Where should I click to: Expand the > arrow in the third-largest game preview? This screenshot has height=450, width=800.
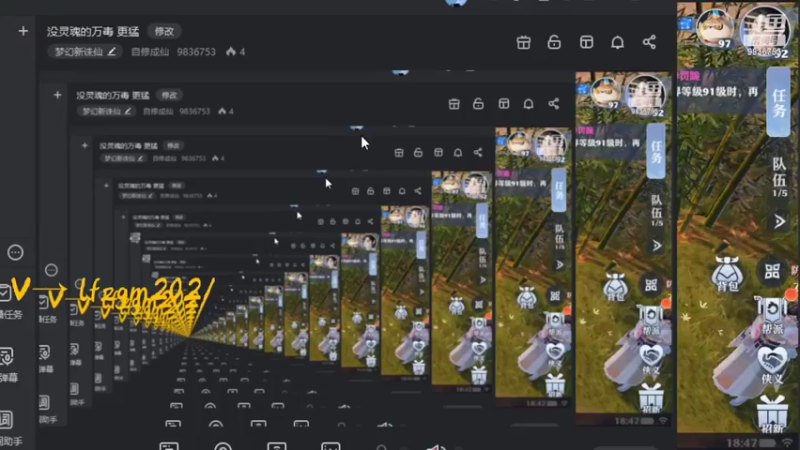pos(560,265)
